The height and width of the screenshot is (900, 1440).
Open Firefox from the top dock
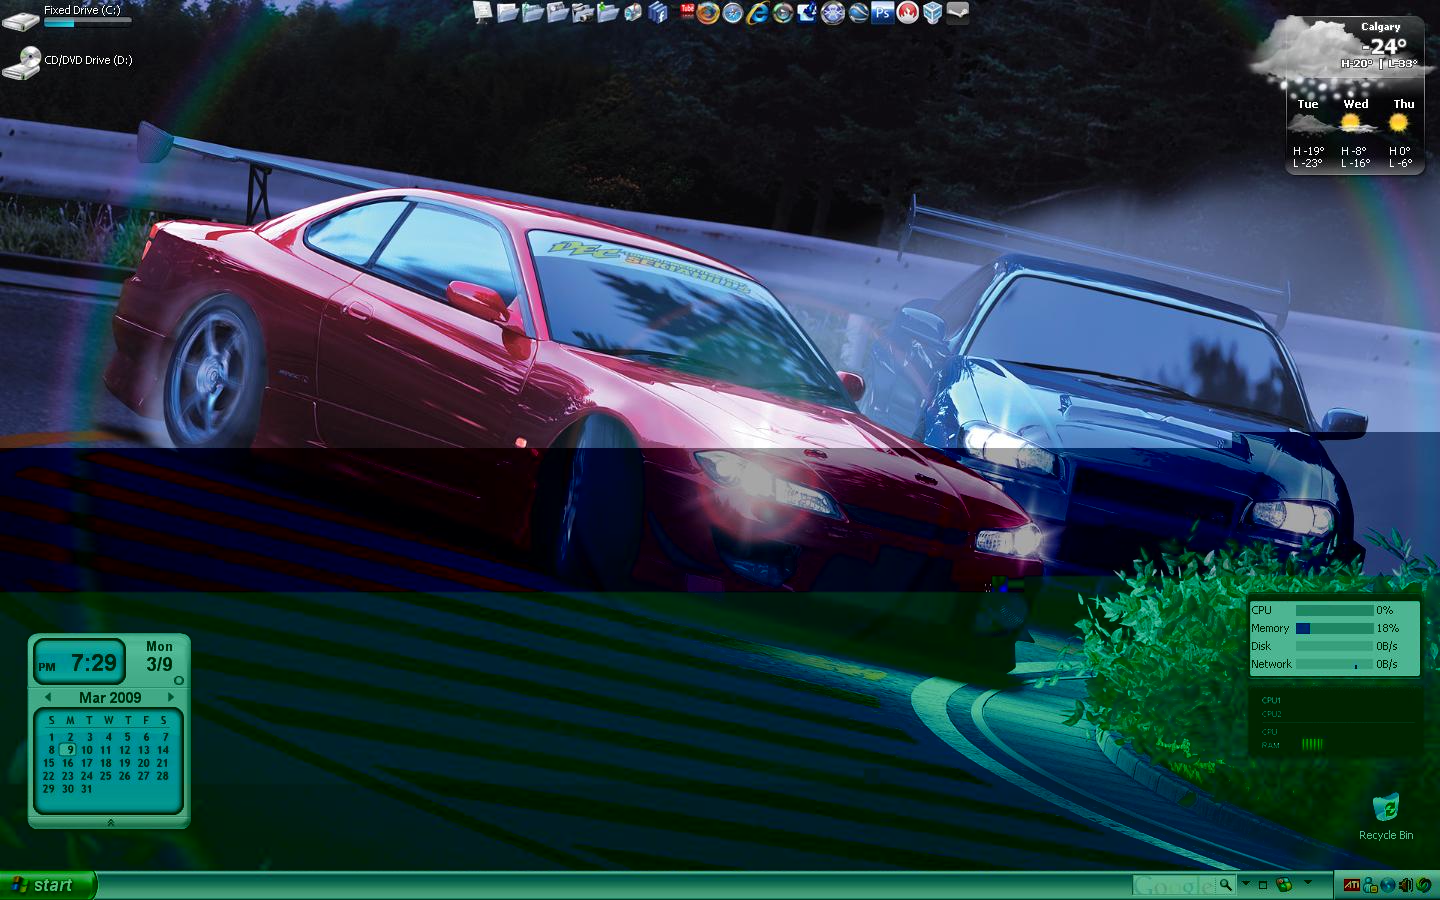click(x=708, y=12)
